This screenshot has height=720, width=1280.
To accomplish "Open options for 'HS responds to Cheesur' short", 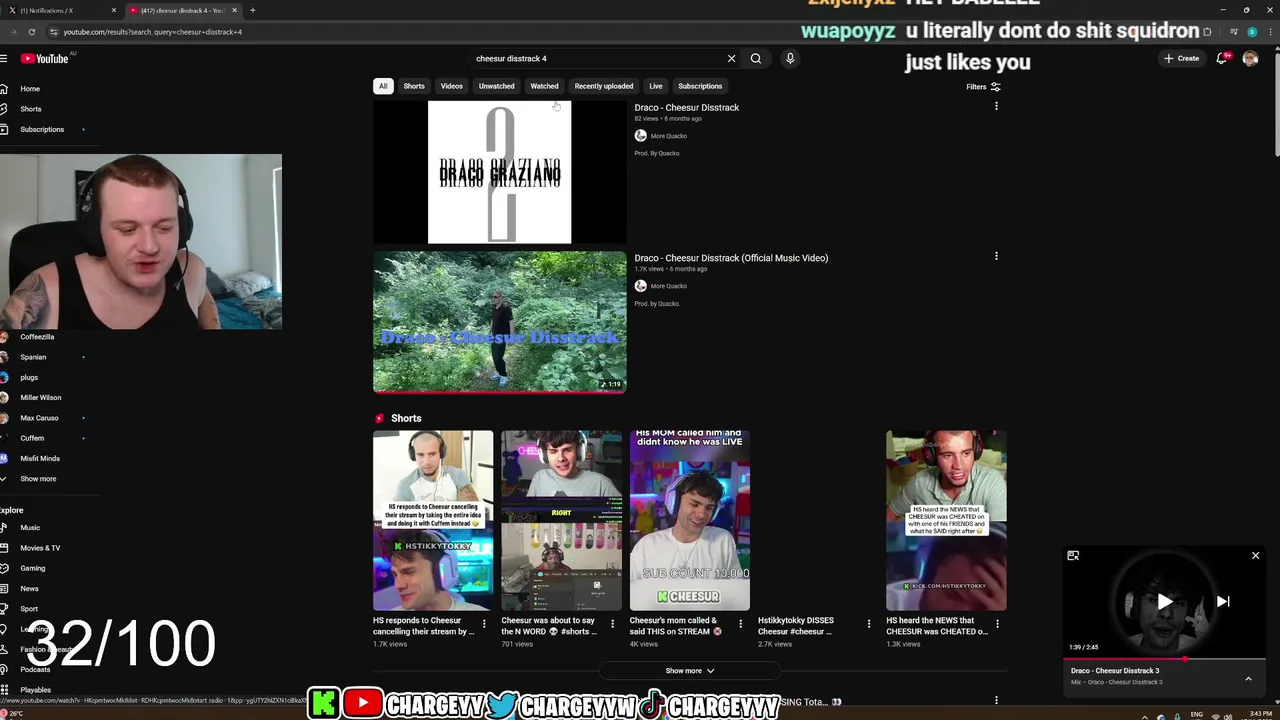I will click(484, 624).
